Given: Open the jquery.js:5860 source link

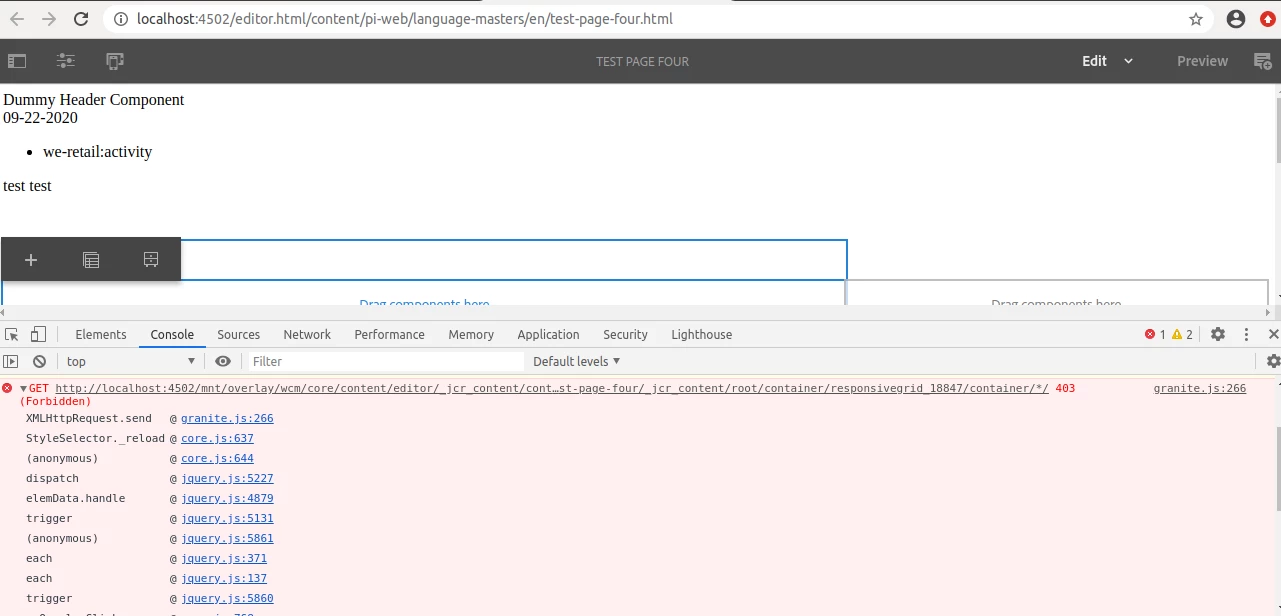Looking at the screenshot, I should tap(227, 598).
